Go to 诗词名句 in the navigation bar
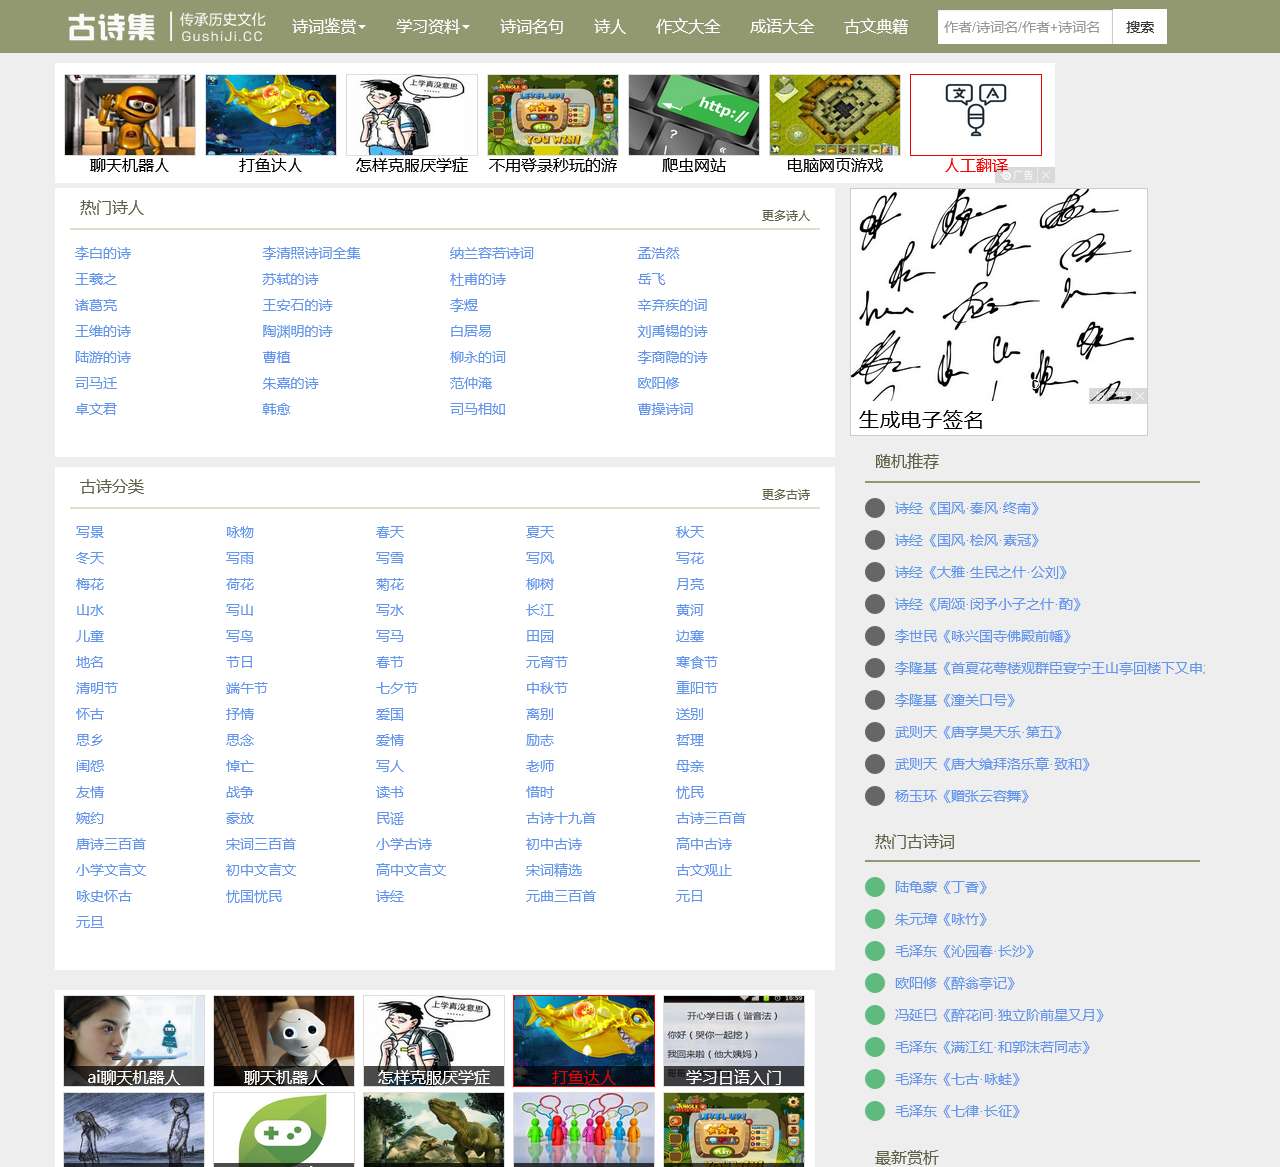Screen dimensions: 1280x1167 click(x=531, y=27)
